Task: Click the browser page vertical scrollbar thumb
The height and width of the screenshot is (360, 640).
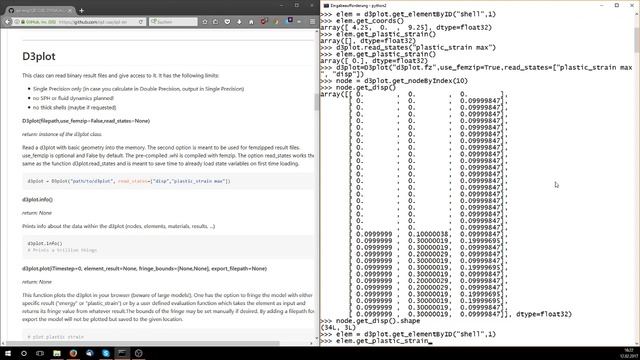Action: 316,102
